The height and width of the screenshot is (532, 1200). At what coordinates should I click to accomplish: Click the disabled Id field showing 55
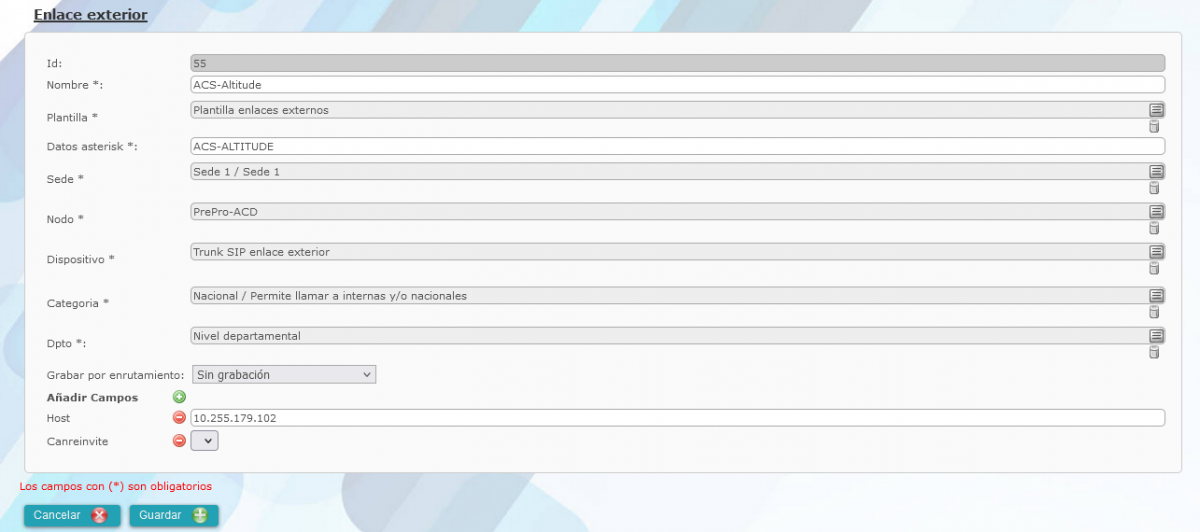678,63
